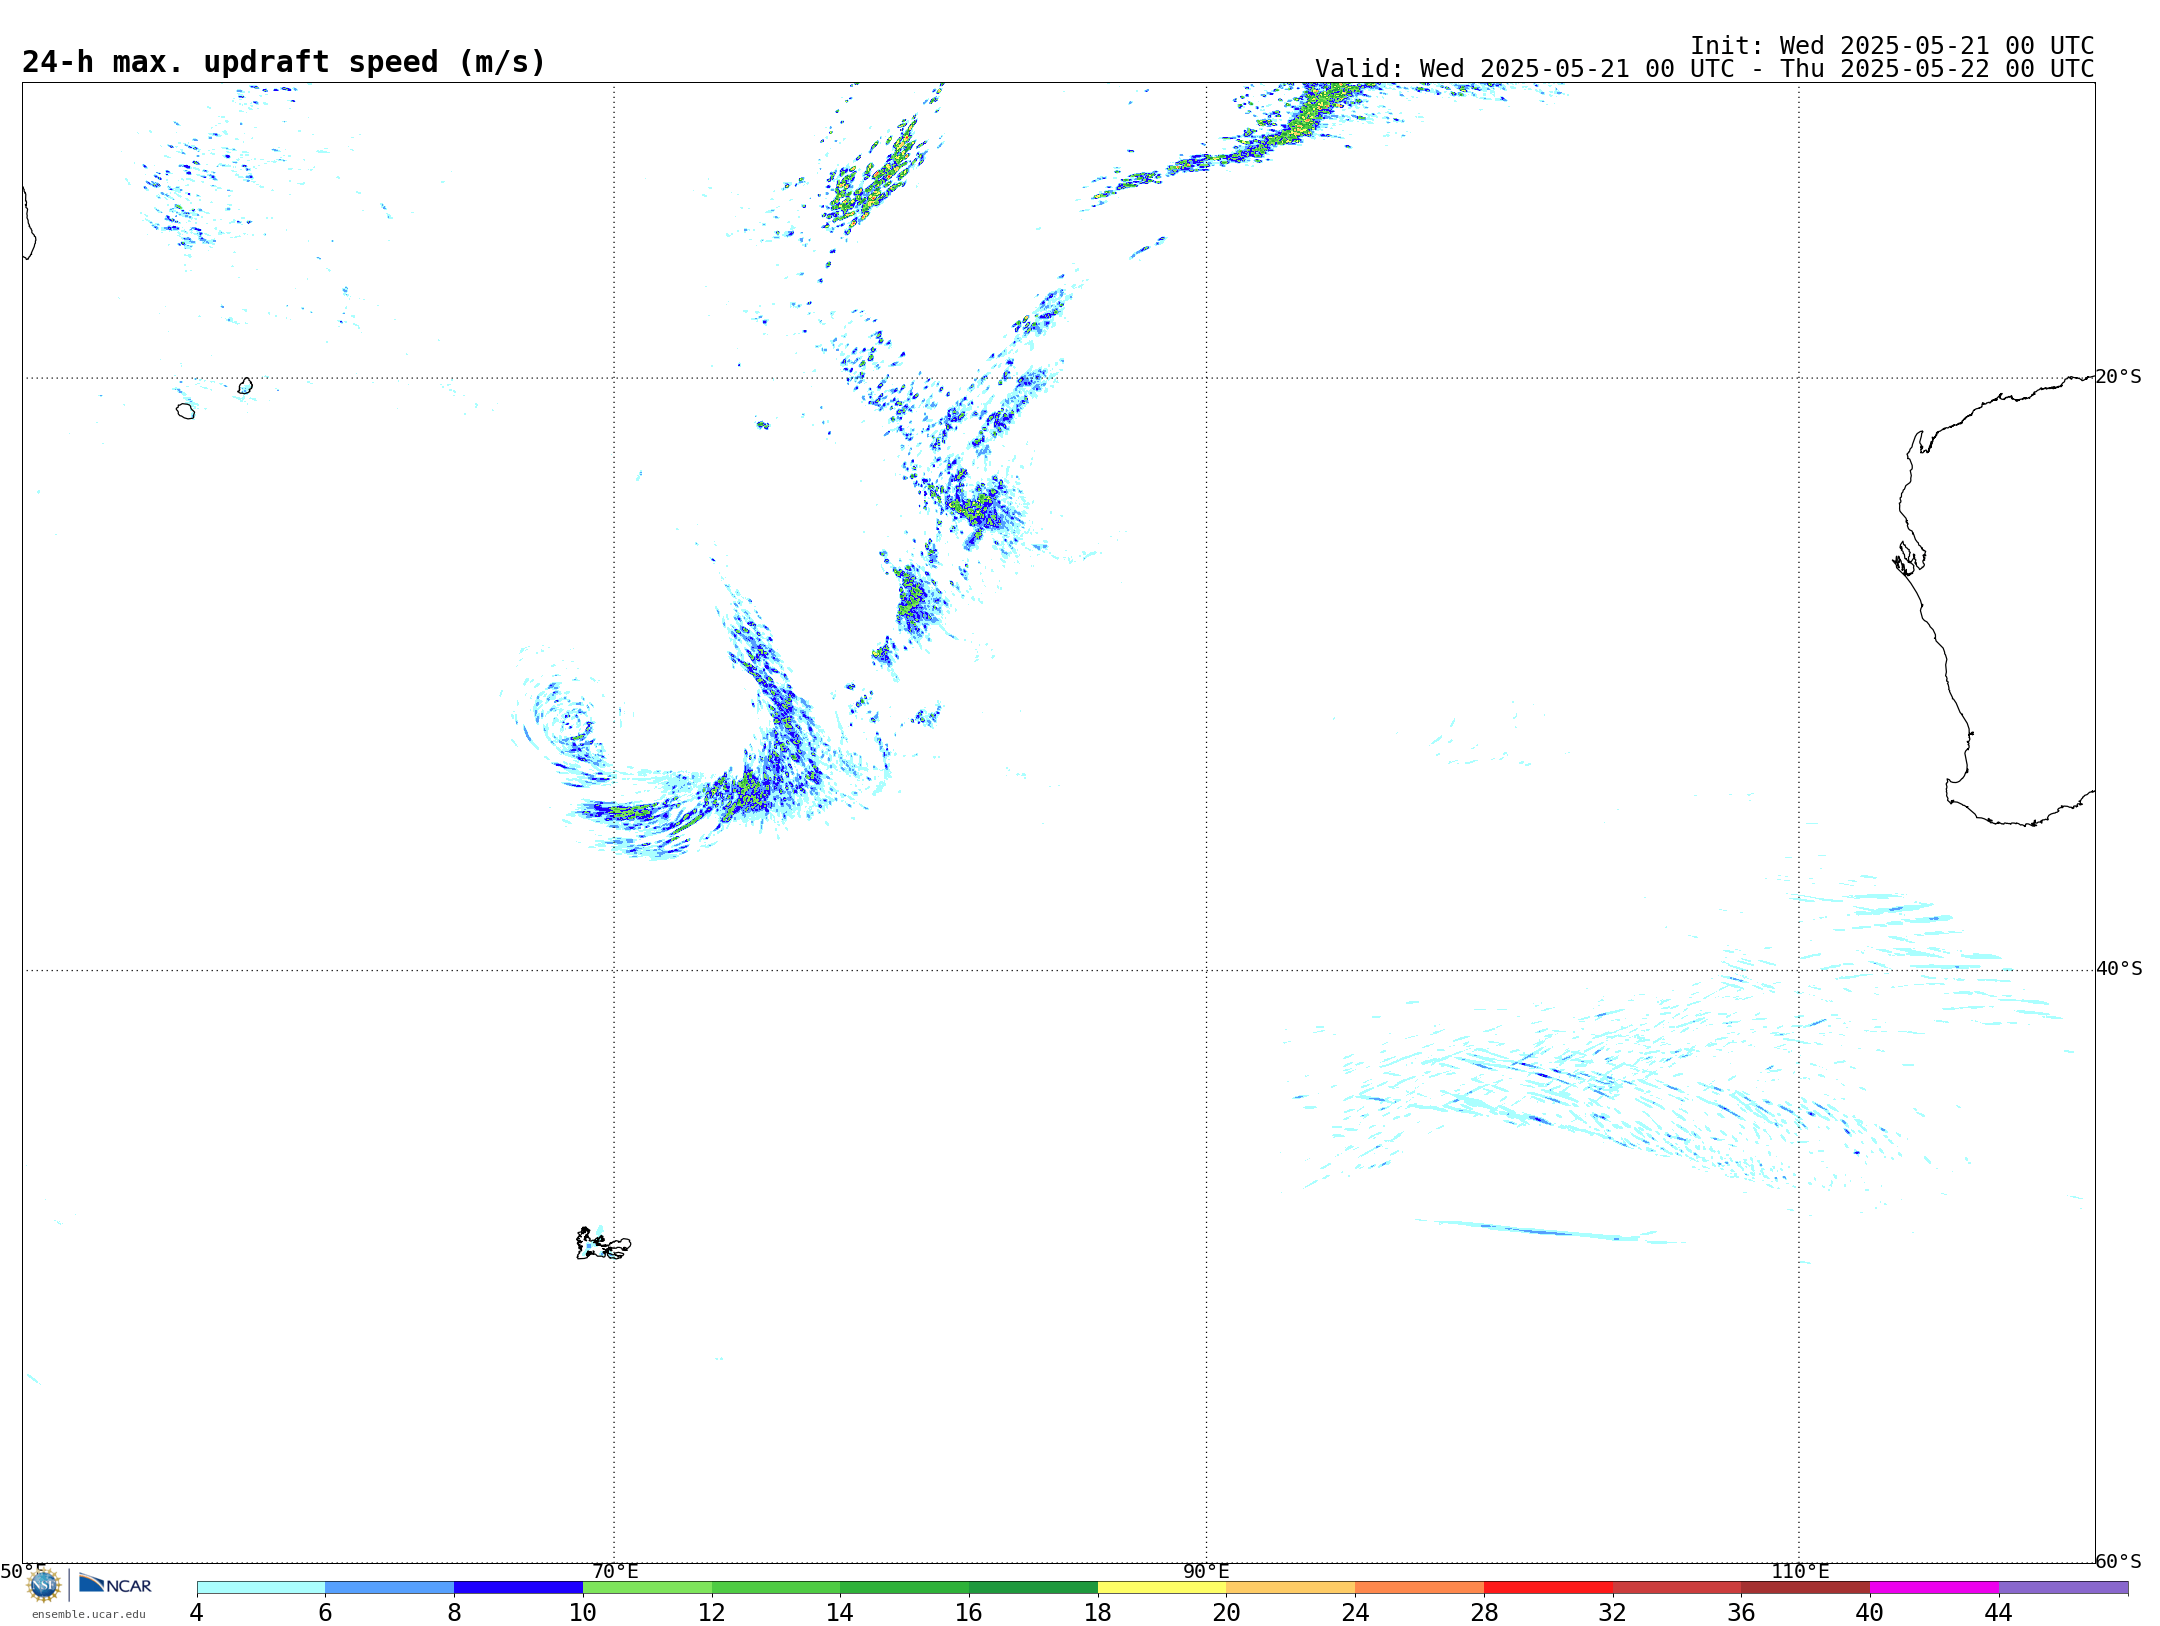The width and height of the screenshot is (2160, 1626).
Task: Click the Init time label text
Action: (1891, 46)
